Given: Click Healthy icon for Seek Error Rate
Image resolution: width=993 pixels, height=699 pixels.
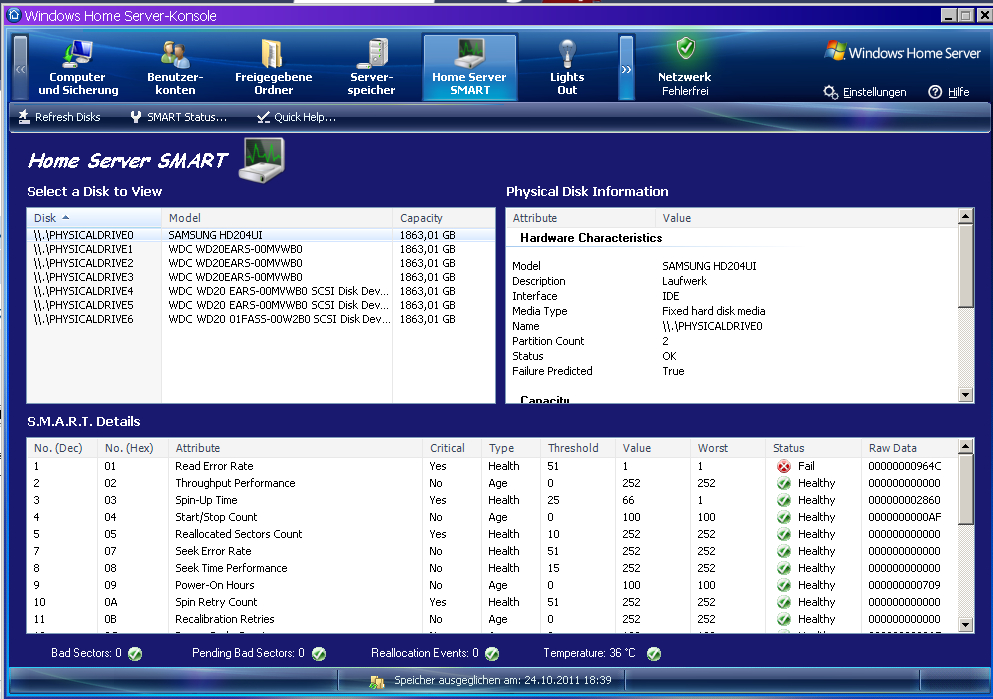Looking at the screenshot, I should tap(784, 551).
